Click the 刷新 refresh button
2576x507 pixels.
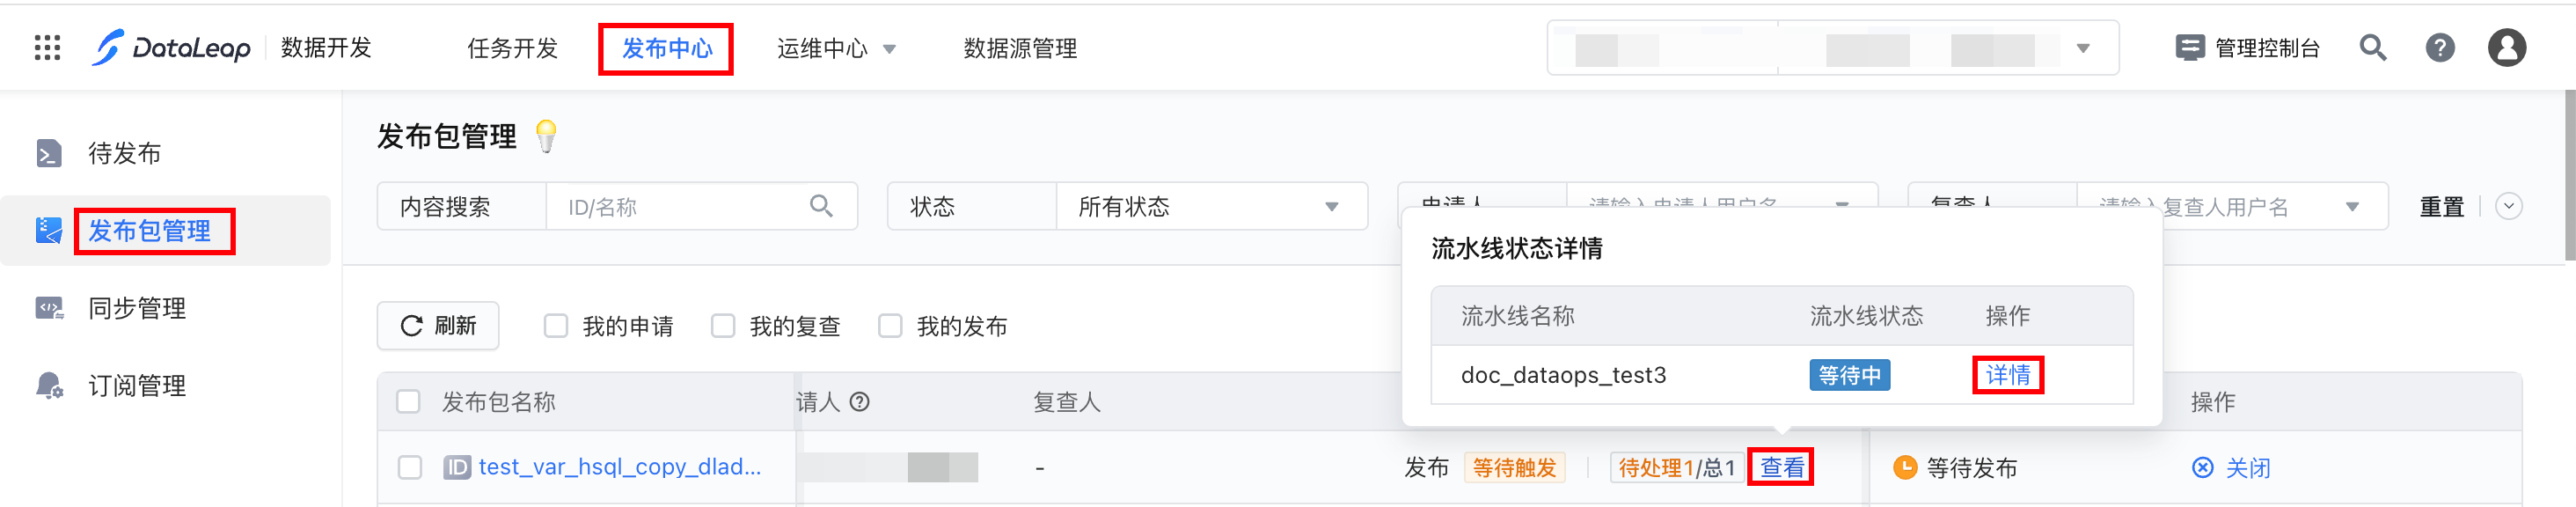438,326
